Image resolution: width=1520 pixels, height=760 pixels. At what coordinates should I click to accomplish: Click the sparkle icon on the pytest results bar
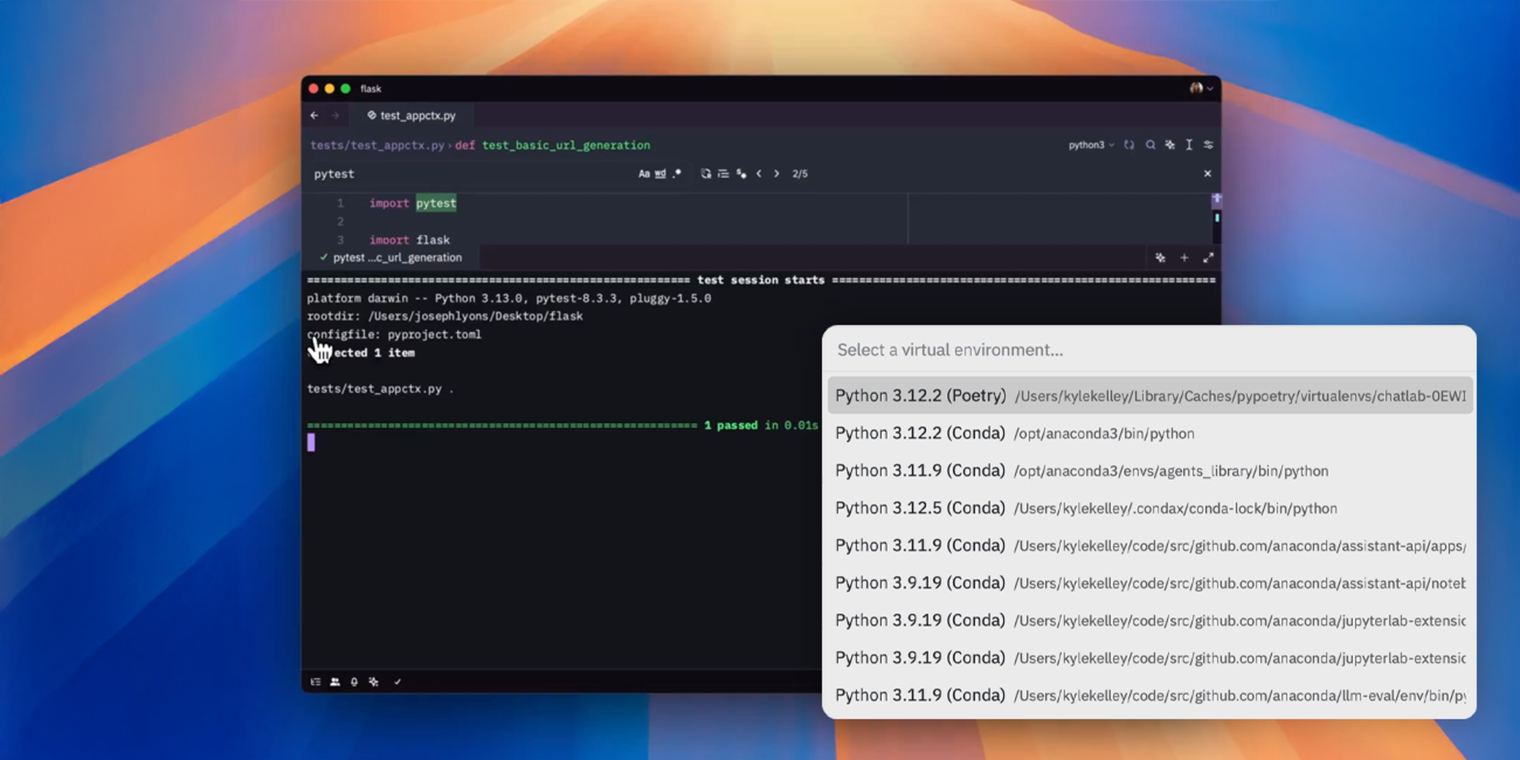[1160, 257]
